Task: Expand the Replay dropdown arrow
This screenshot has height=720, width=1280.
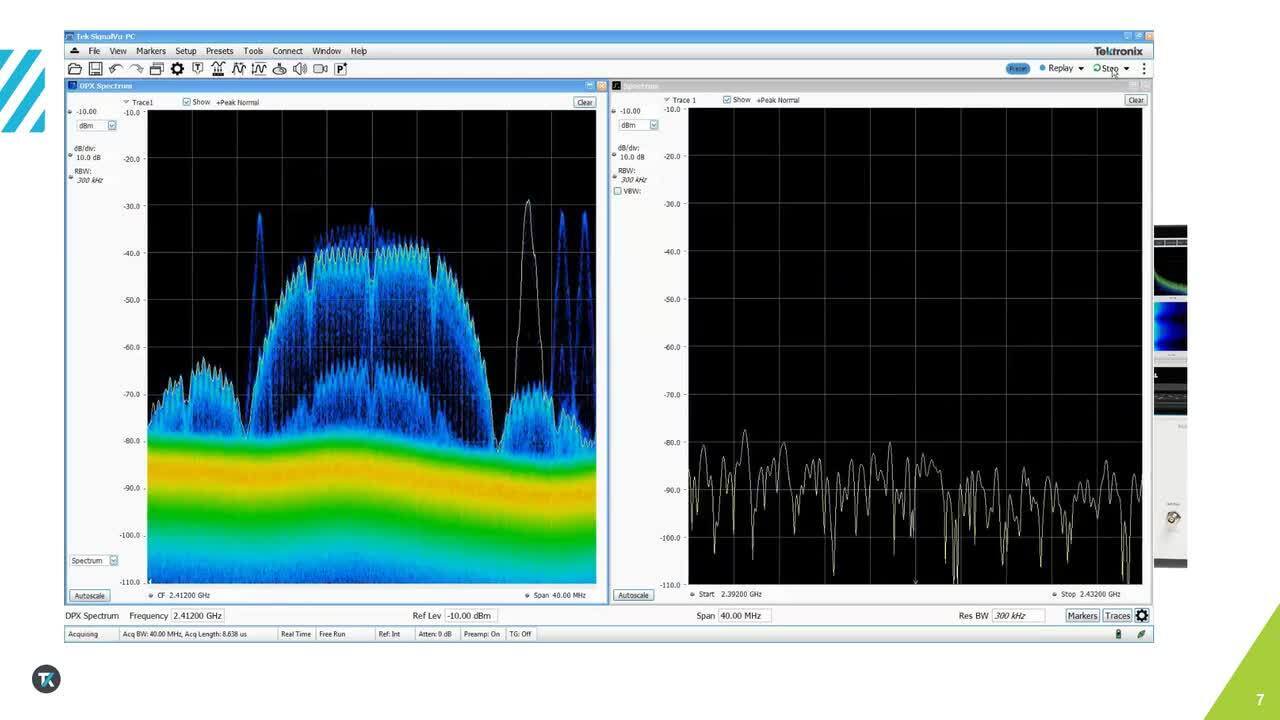Action: coord(1081,69)
